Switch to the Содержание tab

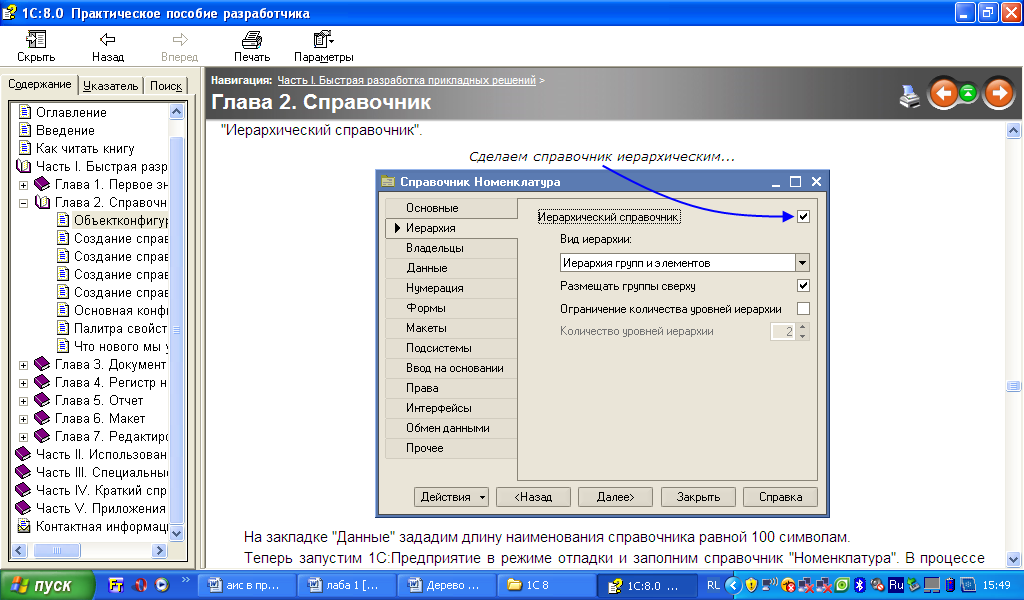pyautogui.click(x=39, y=84)
